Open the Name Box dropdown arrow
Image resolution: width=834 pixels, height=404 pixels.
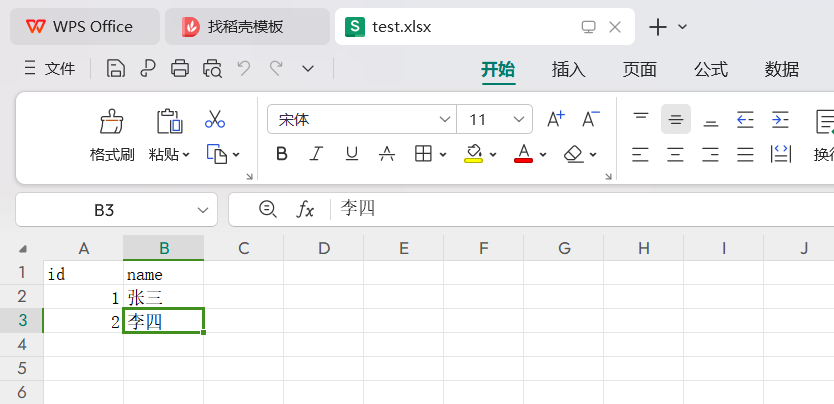click(203, 210)
